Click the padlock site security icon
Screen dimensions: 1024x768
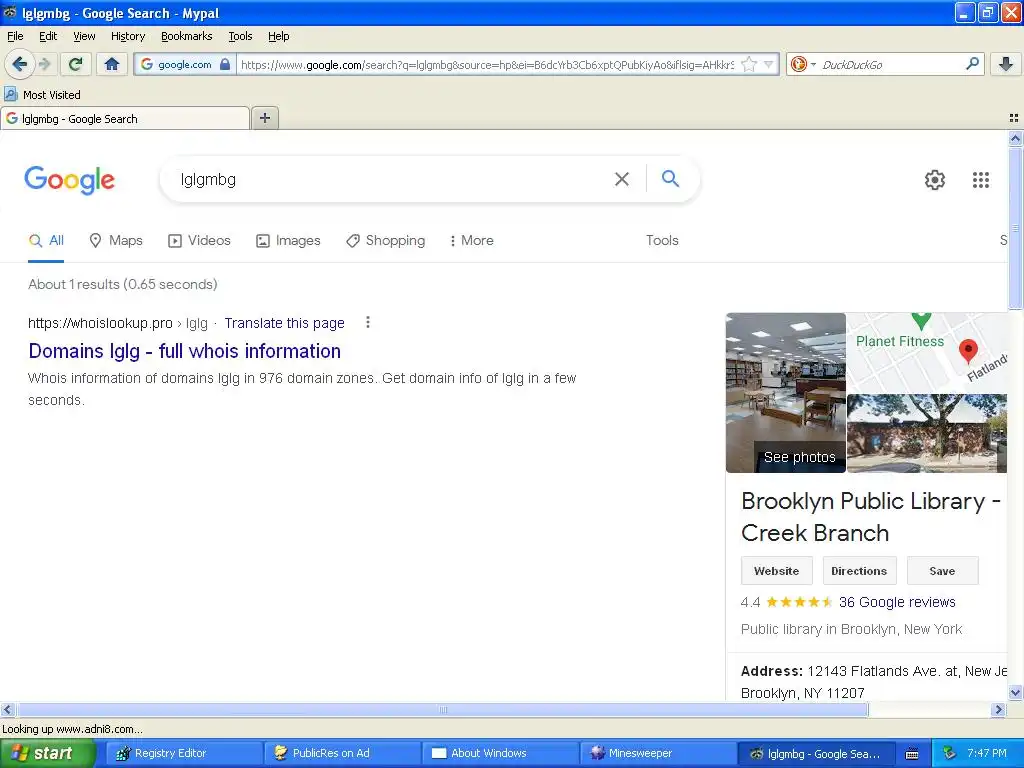click(225, 64)
